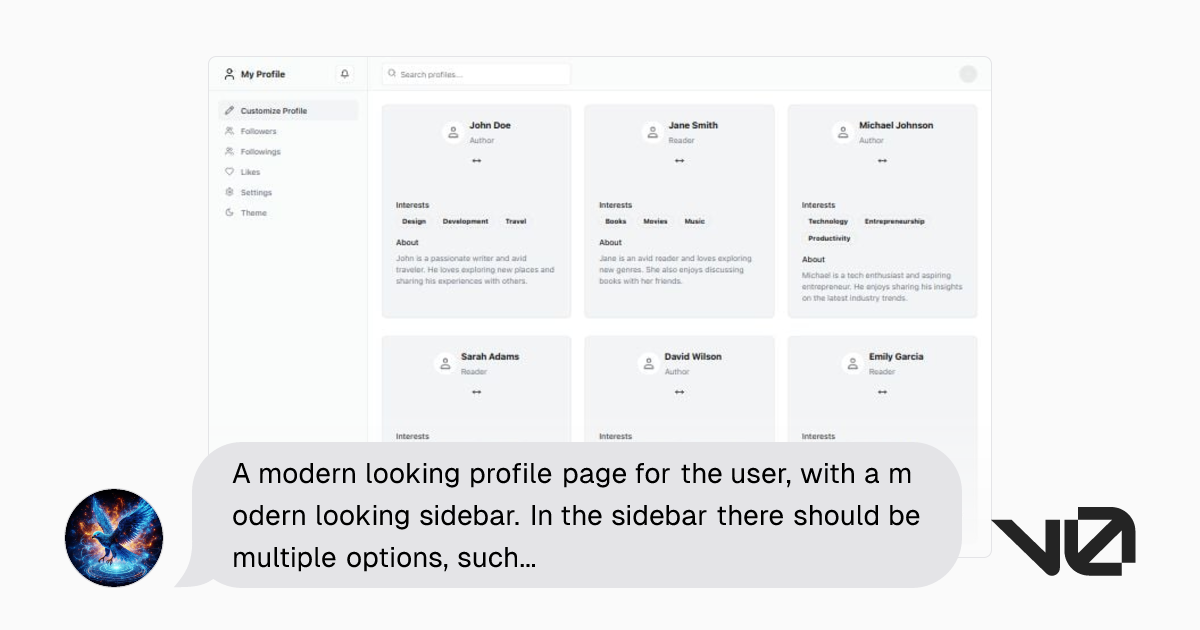This screenshot has width=1200, height=630.
Task: Click the Followers people icon in sidebar
Action: point(230,131)
